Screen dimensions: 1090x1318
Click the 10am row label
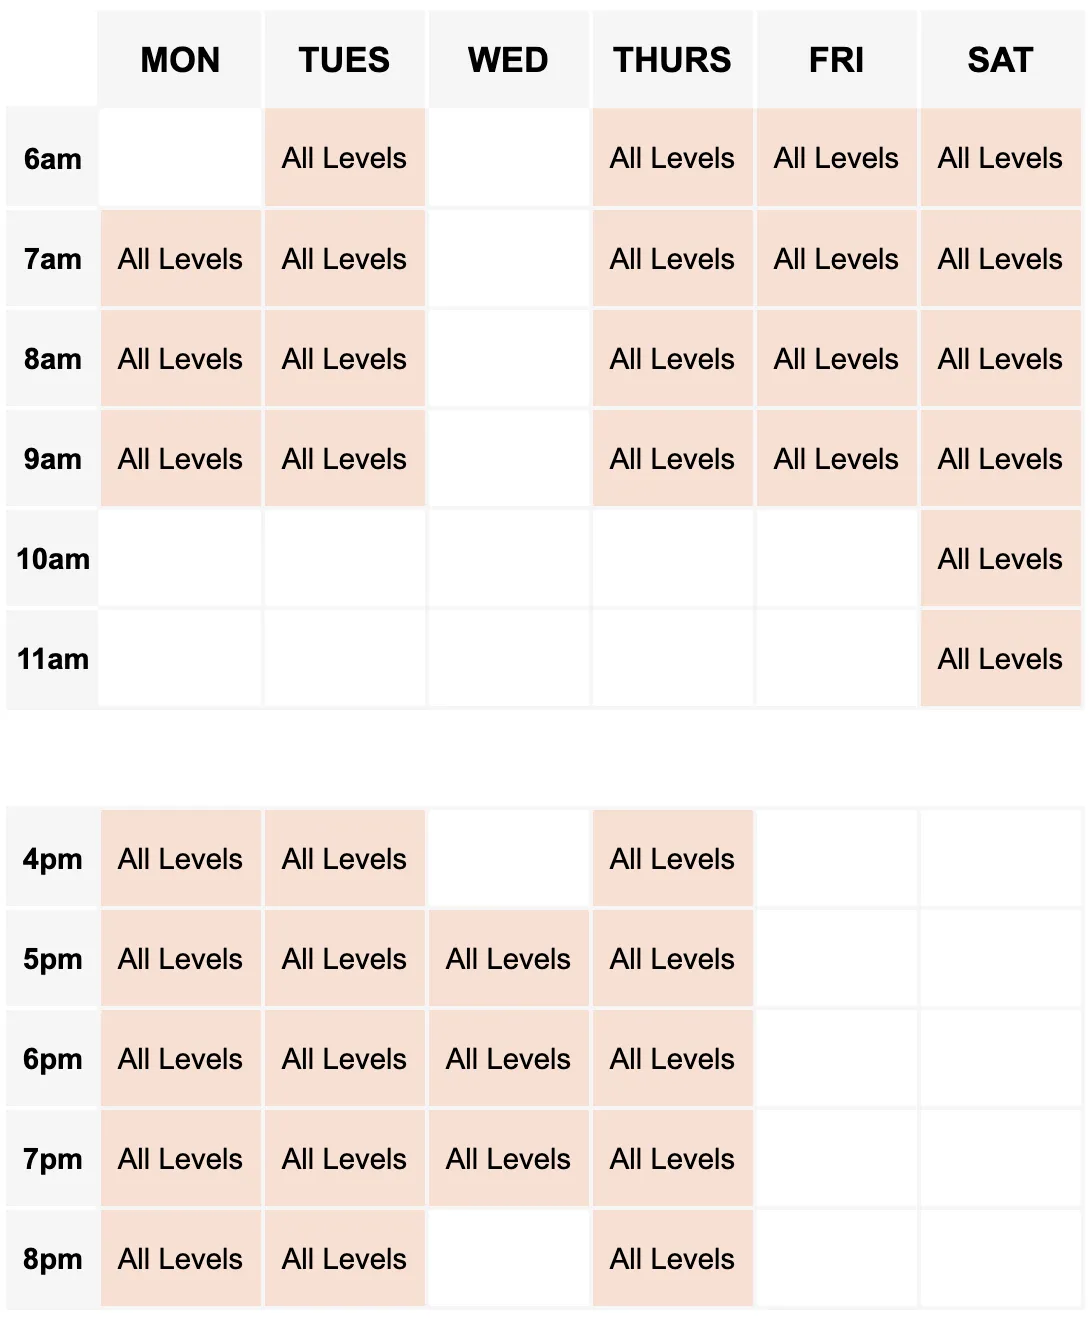52,559
